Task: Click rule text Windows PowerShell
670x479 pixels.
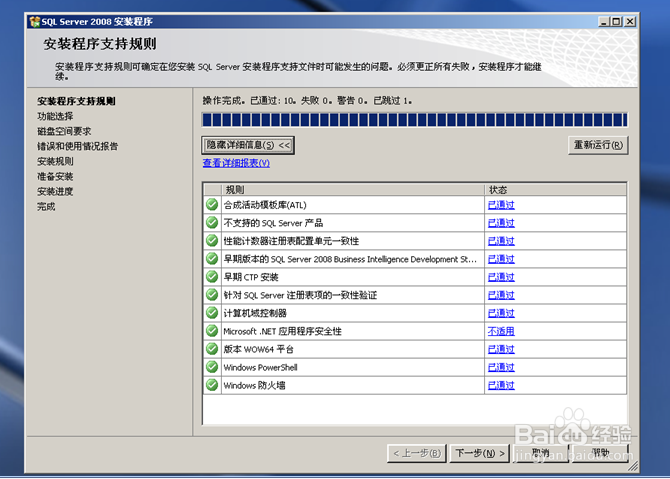Action: [x=260, y=367]
